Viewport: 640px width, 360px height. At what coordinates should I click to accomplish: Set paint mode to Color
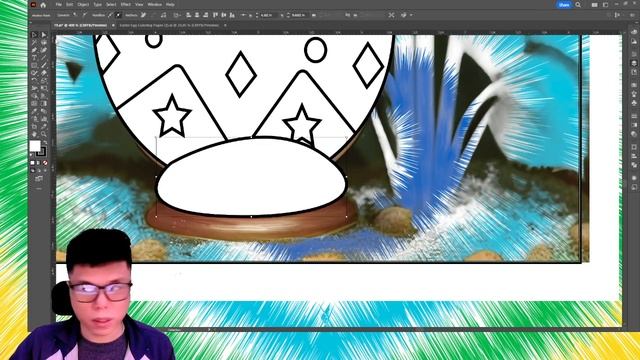point(33,162)
